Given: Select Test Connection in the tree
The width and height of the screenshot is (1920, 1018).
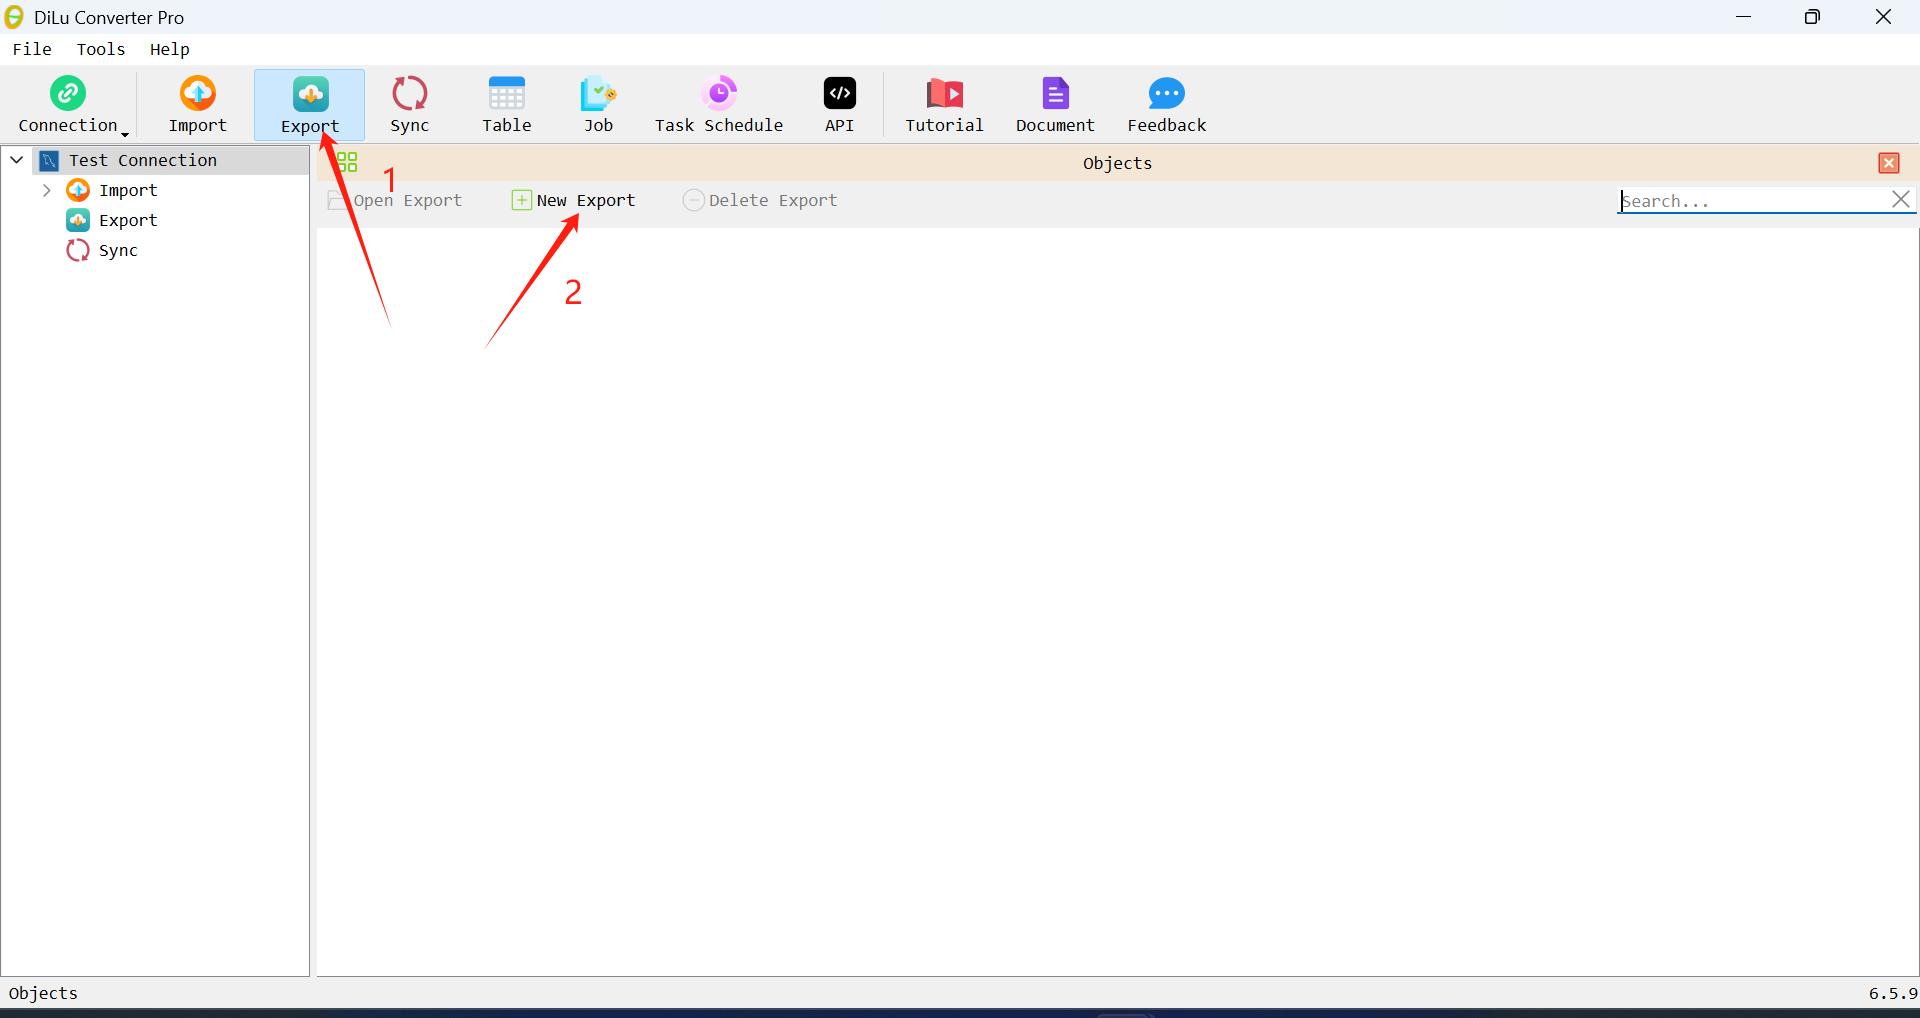Looking at the screenshot, I should tap(142, 160).
